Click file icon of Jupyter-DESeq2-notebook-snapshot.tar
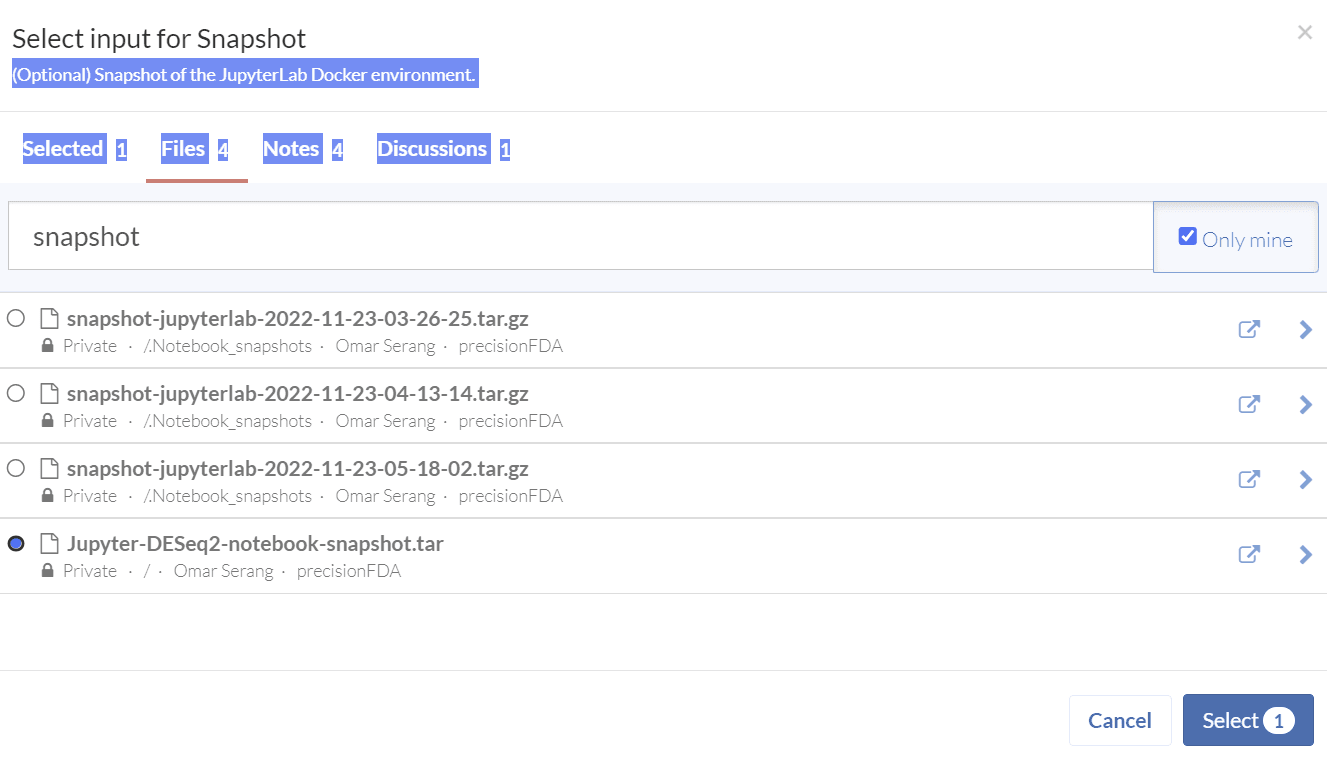The width and height of the screenshot is (1327, 762). [49, 544]
